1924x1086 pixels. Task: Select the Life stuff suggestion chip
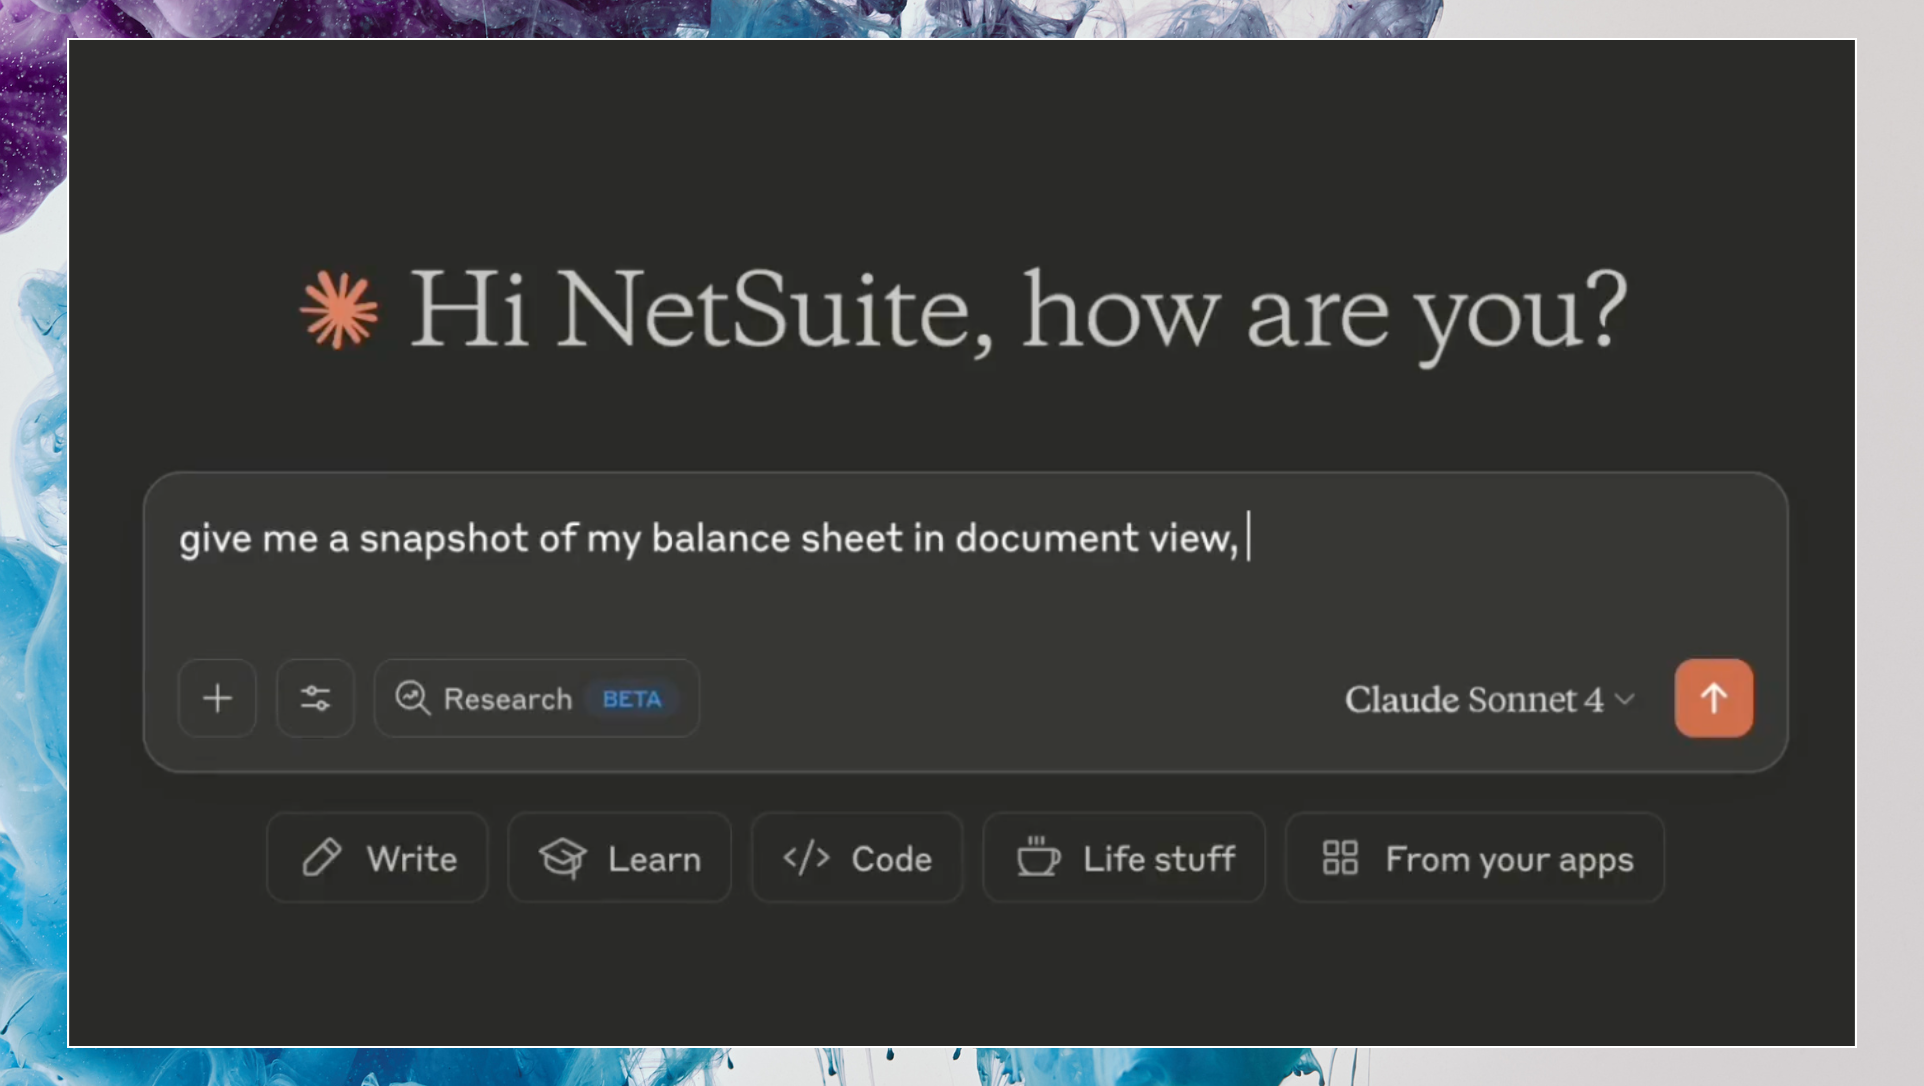click(x=1124, y=858)
